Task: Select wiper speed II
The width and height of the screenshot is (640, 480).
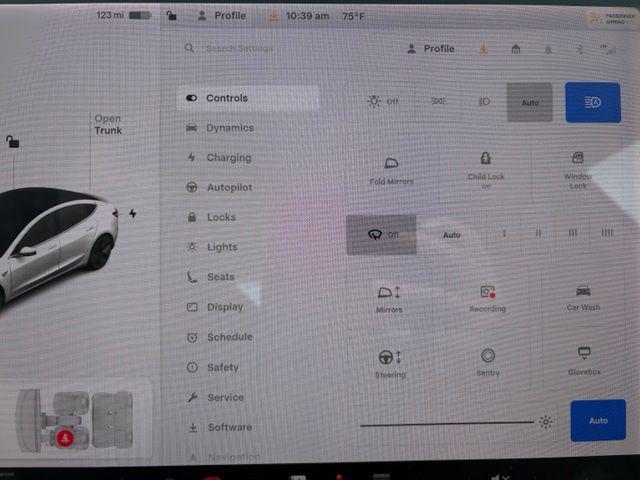Action: coord(538,233)
